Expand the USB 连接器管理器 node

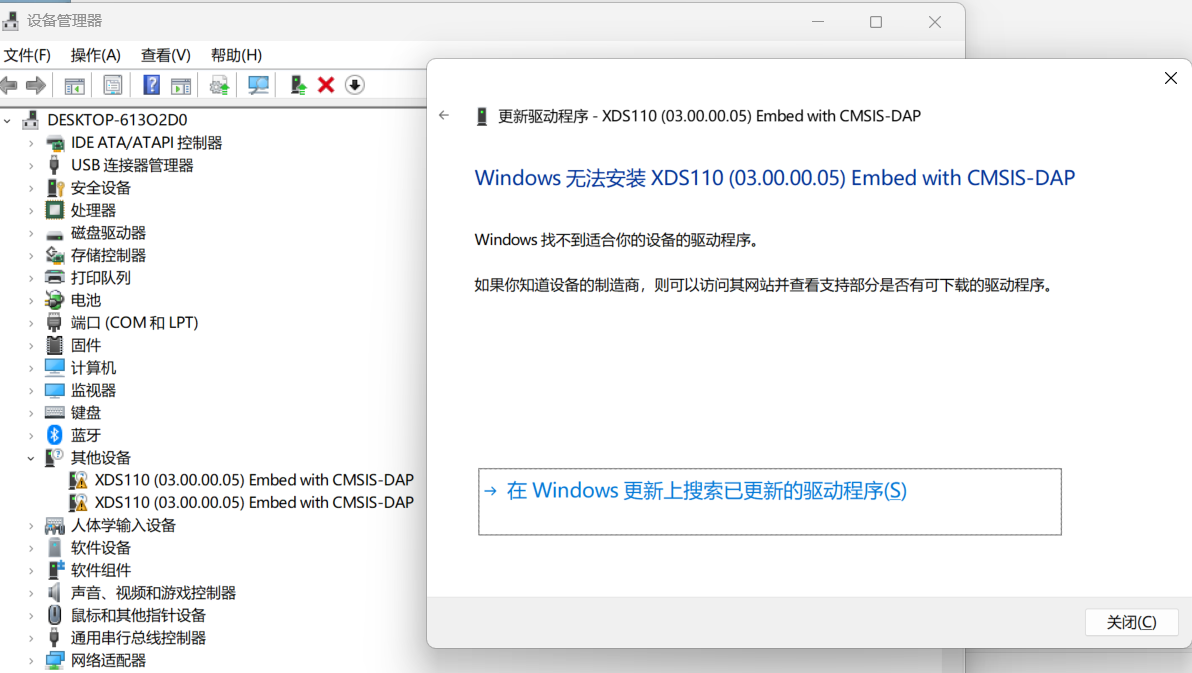tap(31, 165)
